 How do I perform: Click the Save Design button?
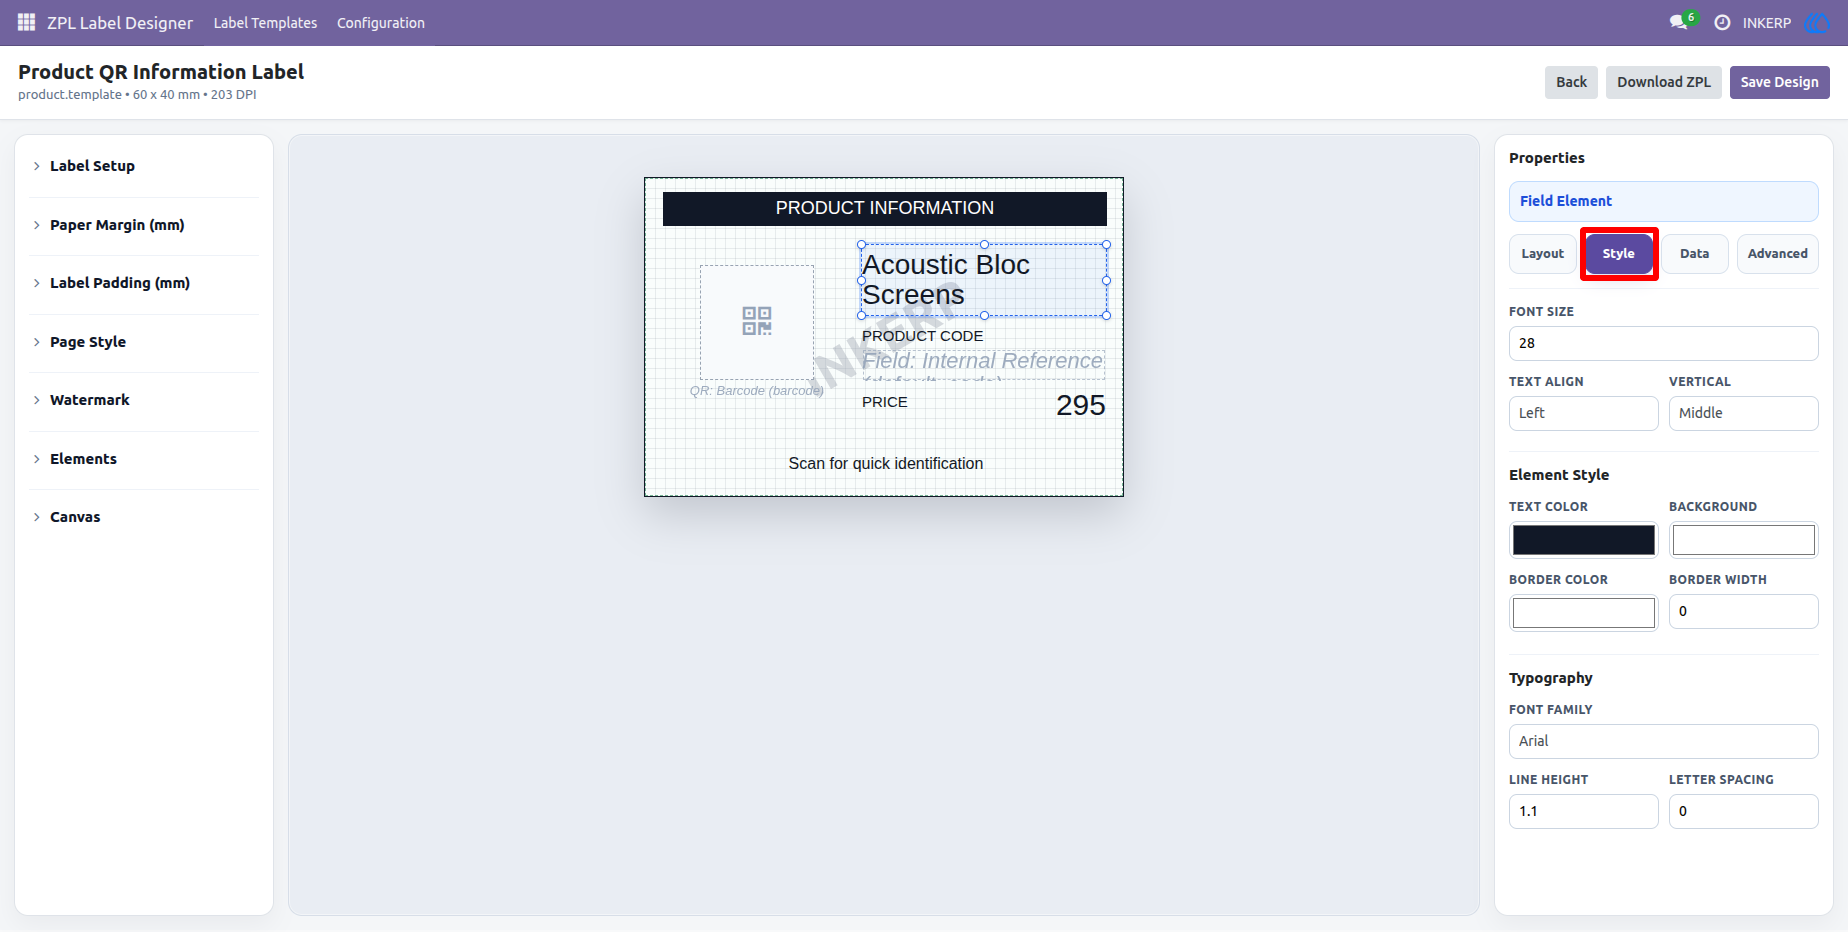1779,82
